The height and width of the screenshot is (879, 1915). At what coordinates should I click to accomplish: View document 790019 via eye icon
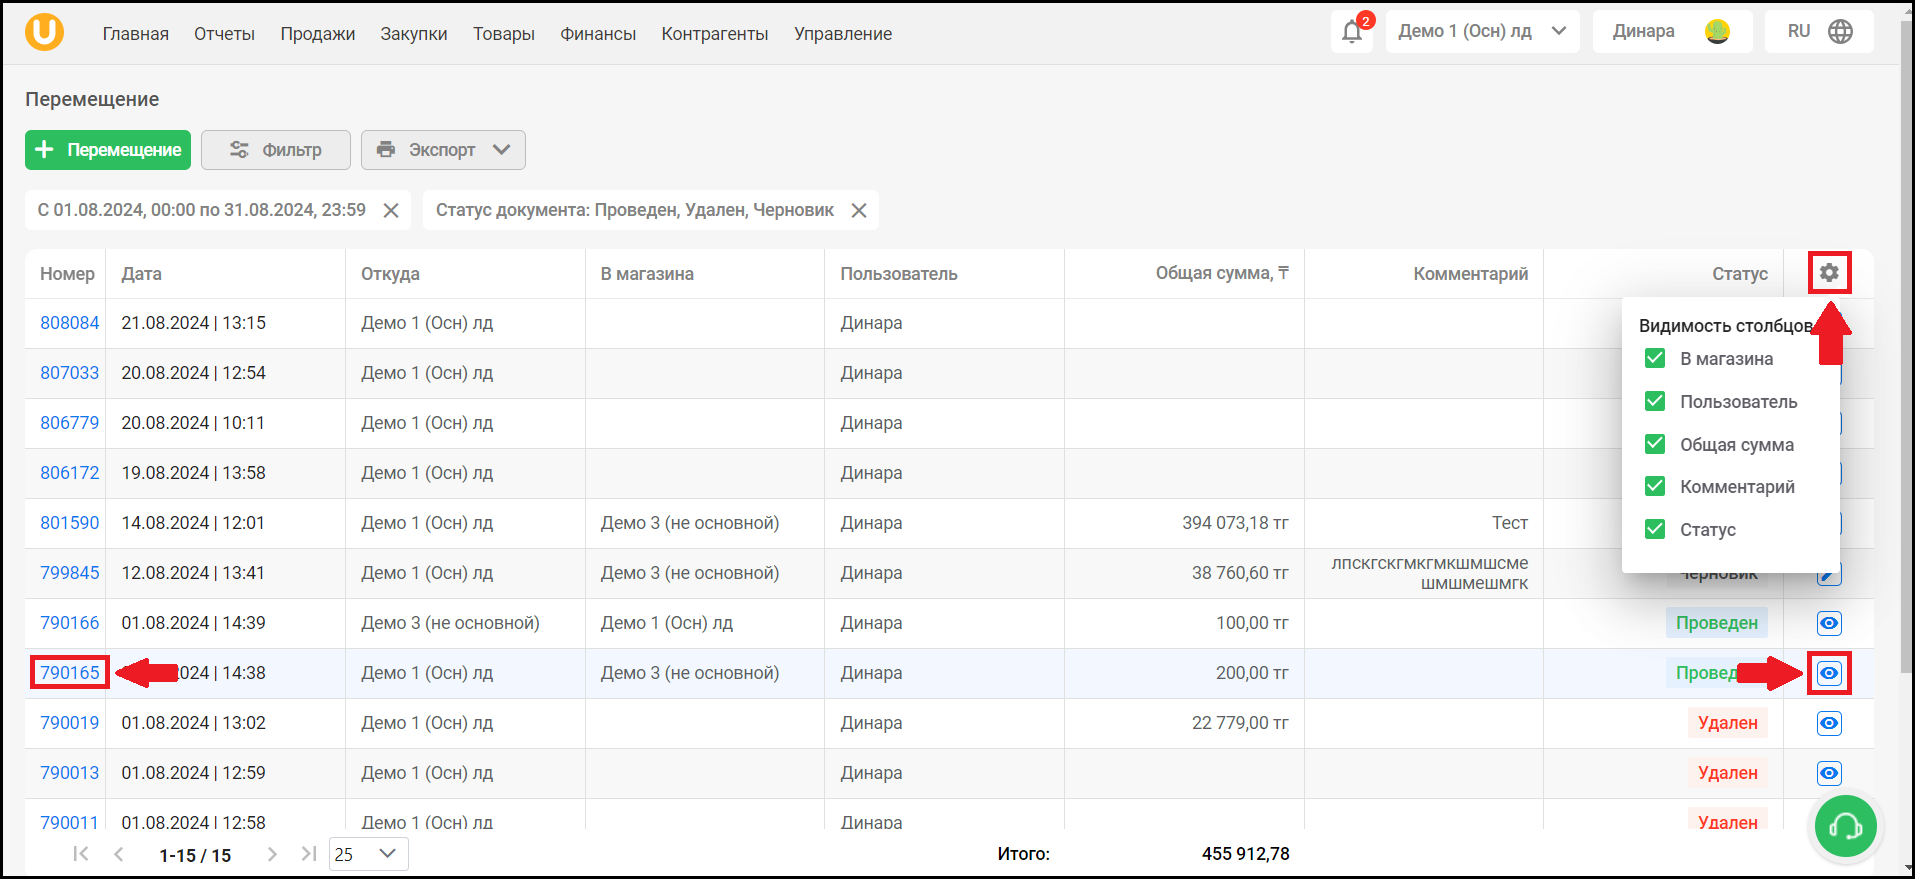(1829, 723)
